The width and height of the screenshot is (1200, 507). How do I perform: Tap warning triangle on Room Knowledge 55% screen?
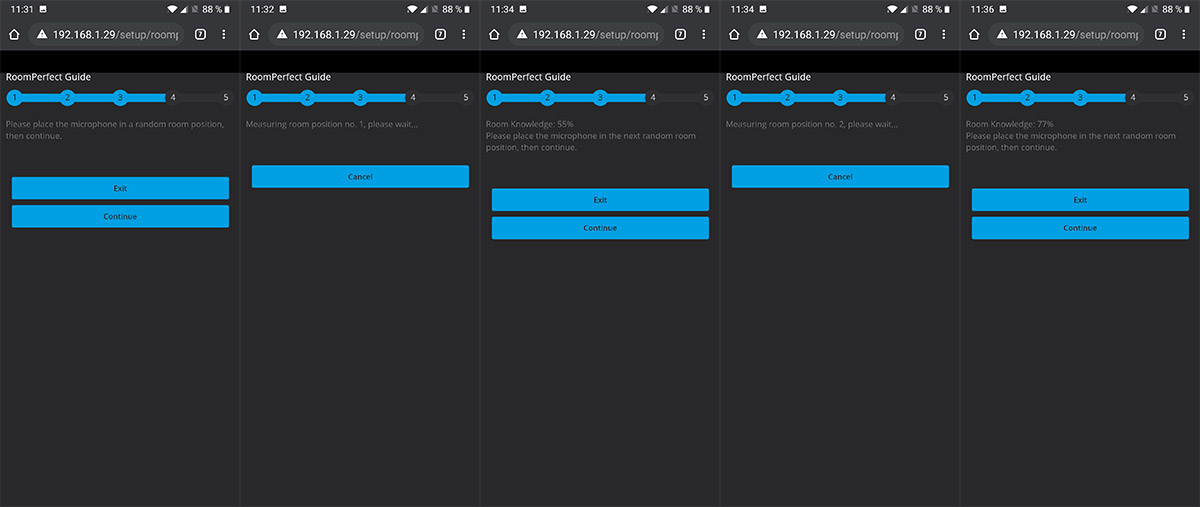[x=522, y=34]
